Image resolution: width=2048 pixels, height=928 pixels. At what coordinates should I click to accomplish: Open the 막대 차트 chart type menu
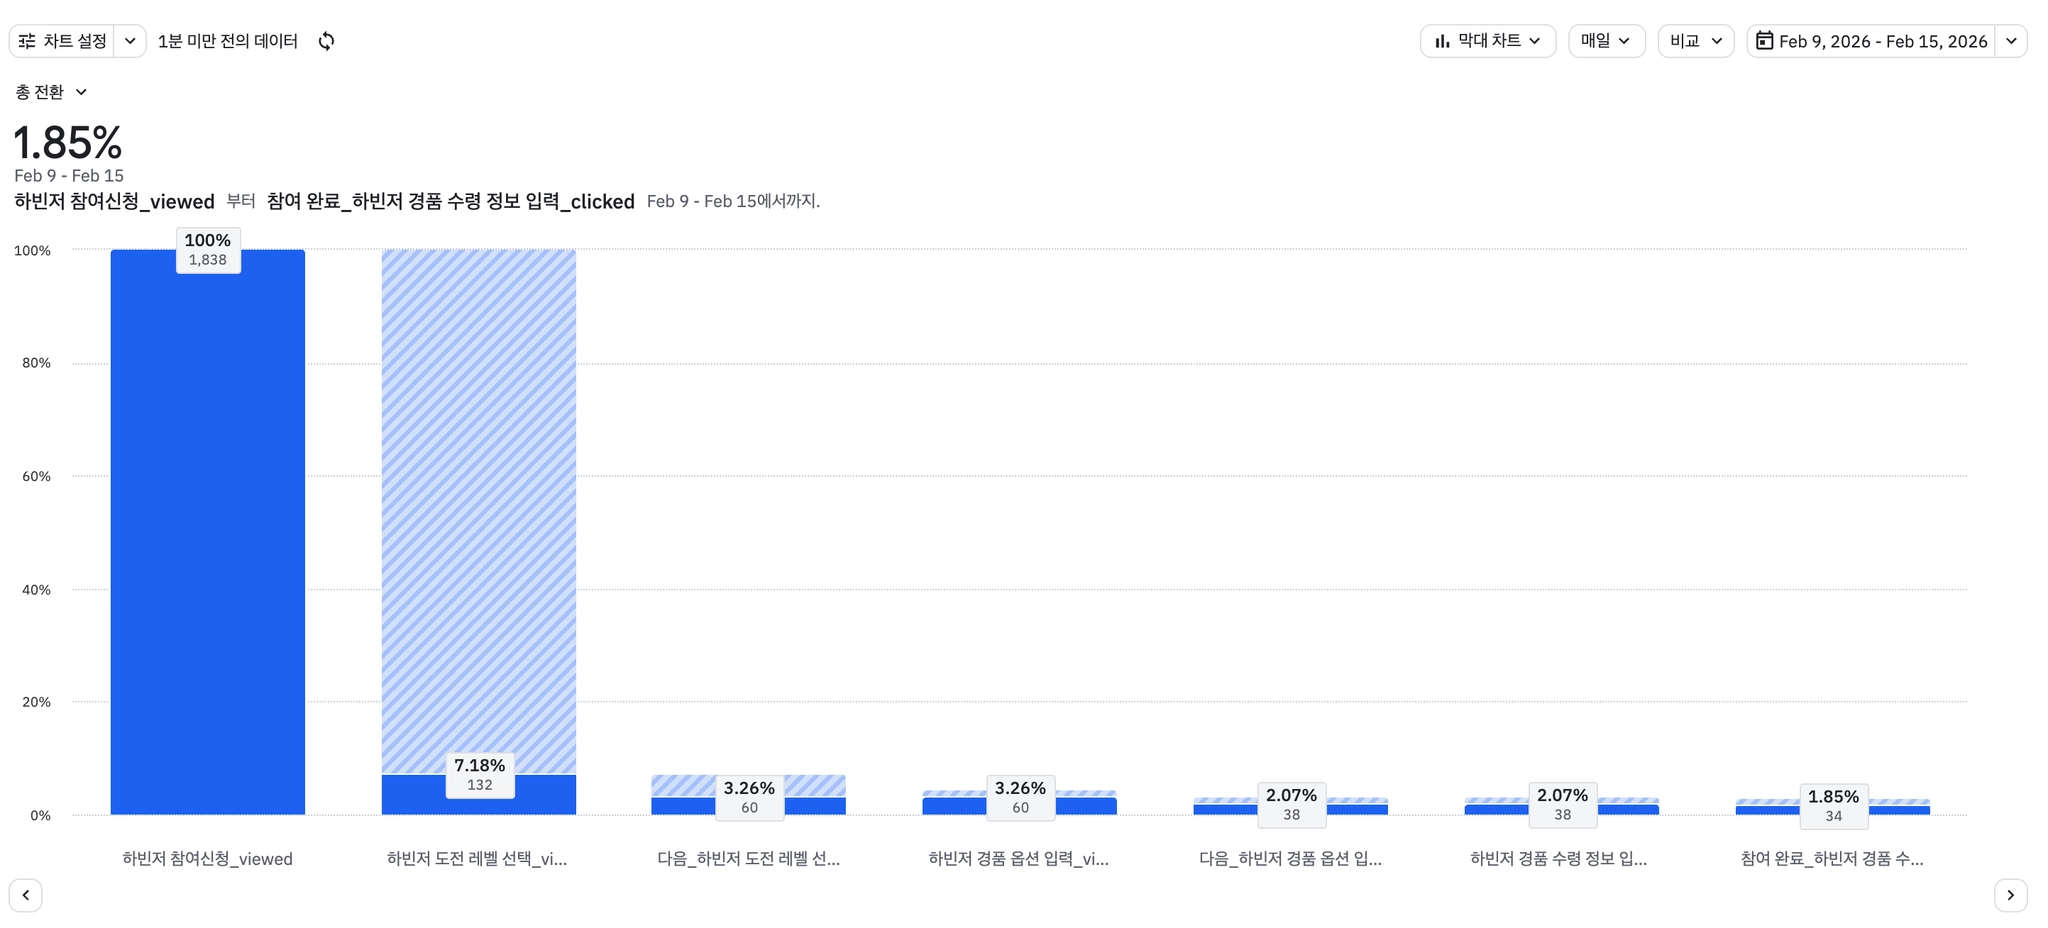tap(1488, 41)
